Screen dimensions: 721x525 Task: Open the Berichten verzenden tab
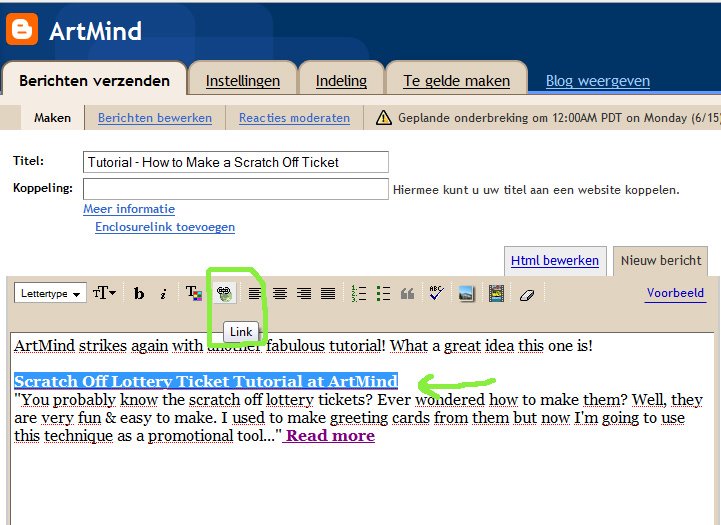tap(94, 80)
